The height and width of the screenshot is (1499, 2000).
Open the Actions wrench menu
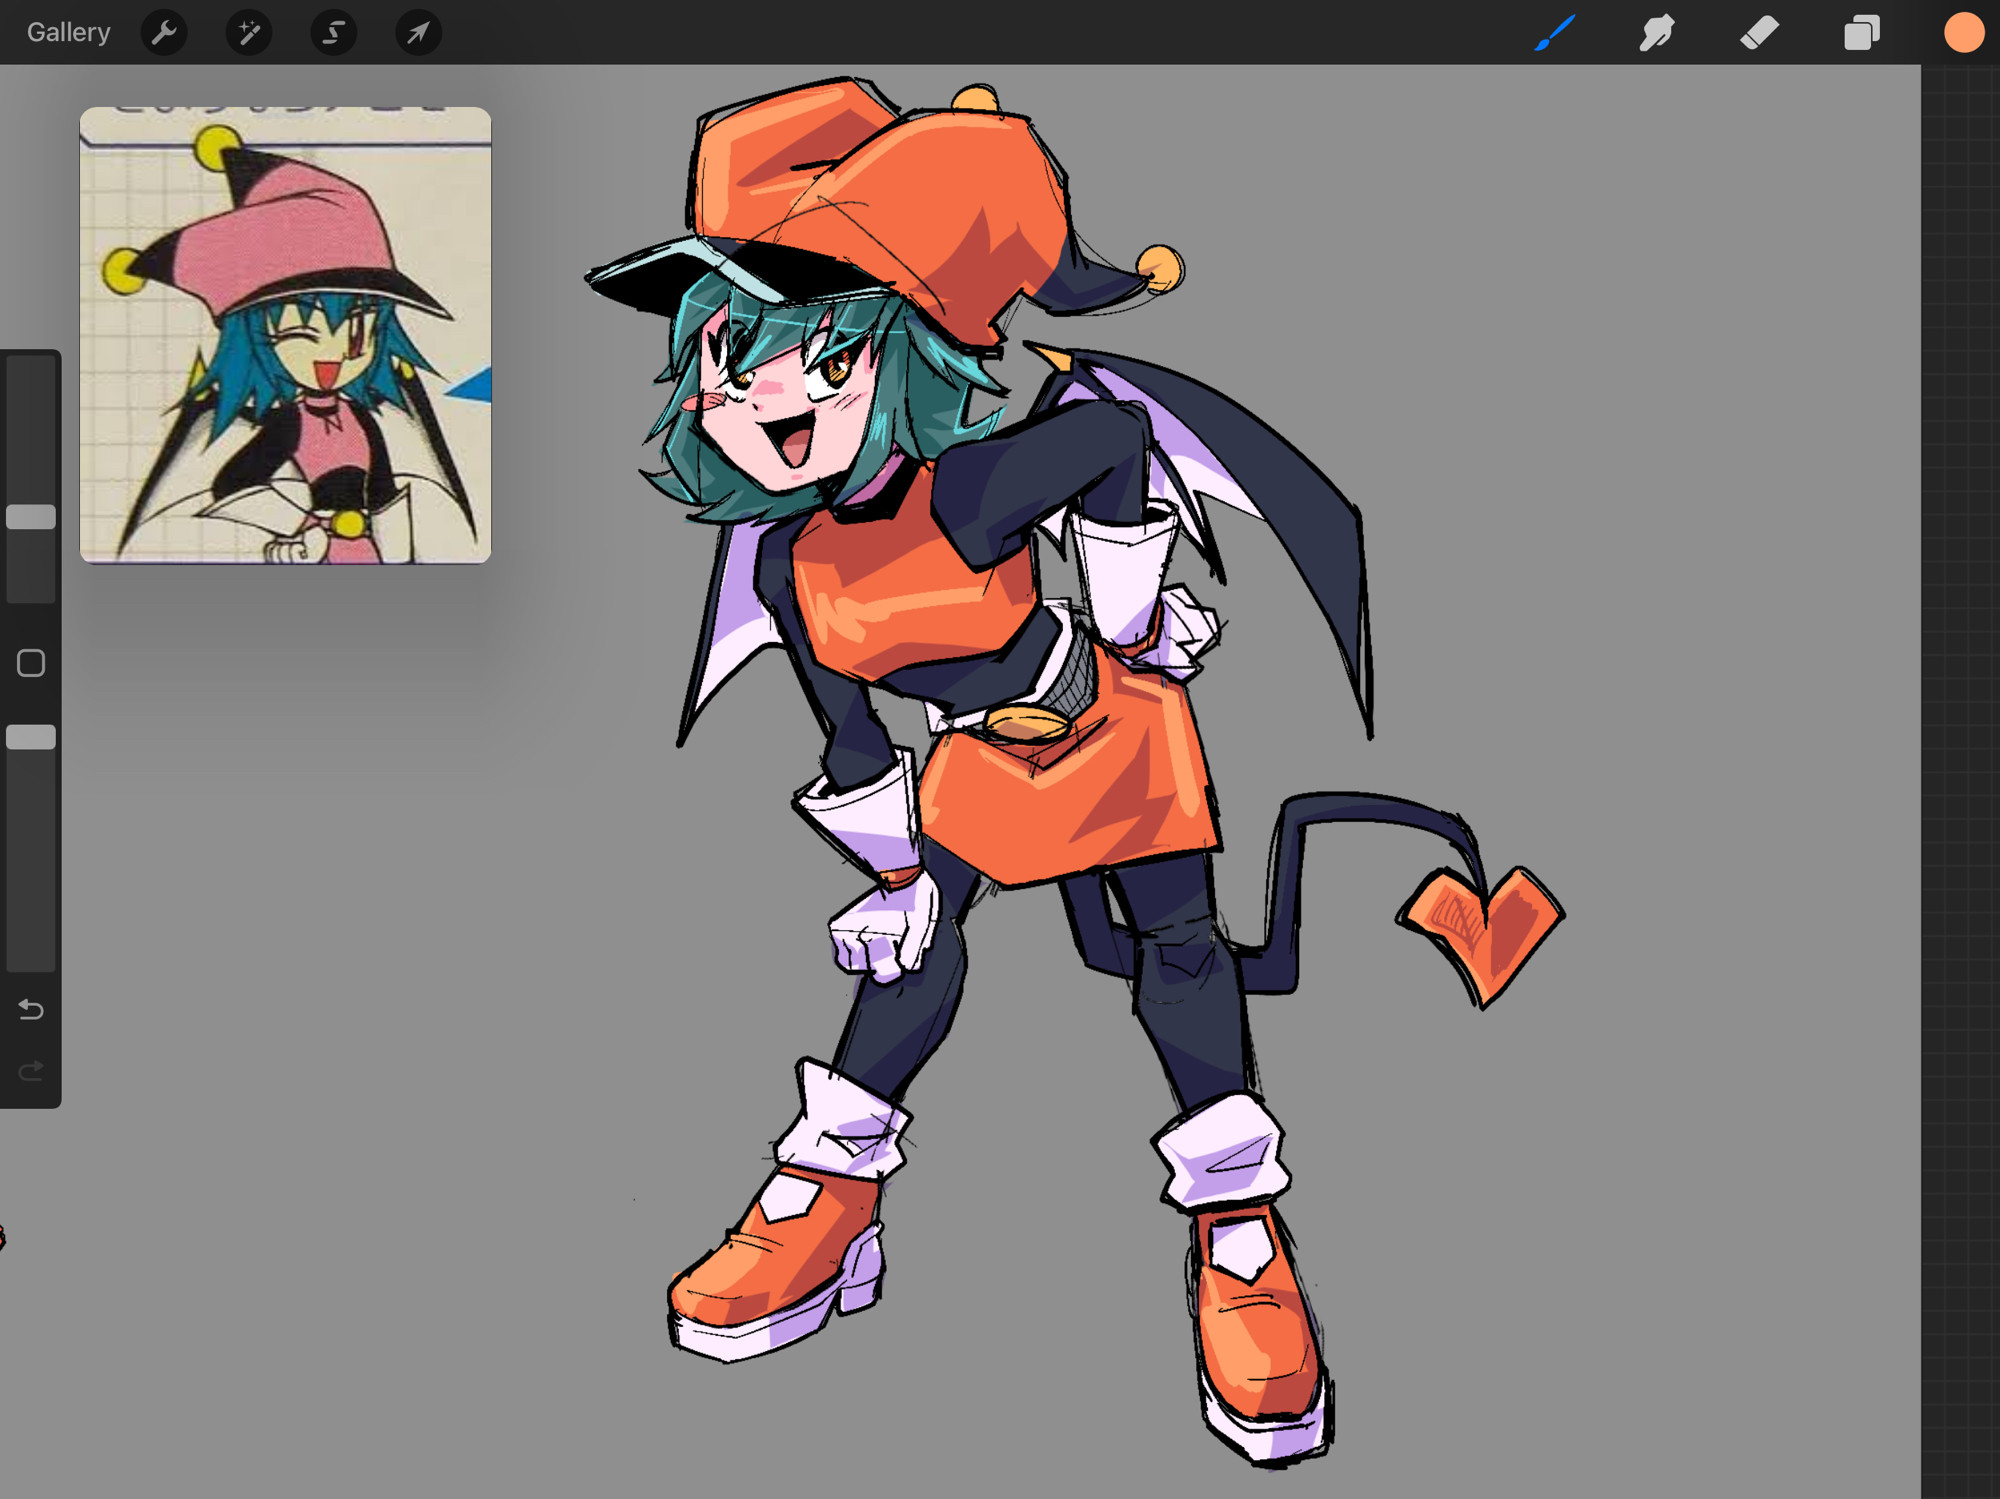164,33
